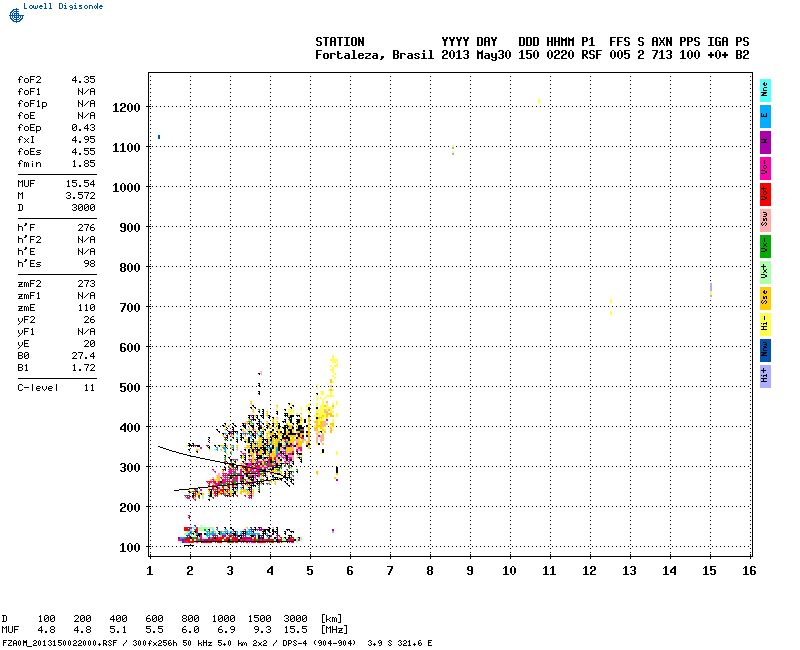Viewport: 800px width, 650px height.
Task: Click the cyan Nne legend swatch
Action: 765,90
